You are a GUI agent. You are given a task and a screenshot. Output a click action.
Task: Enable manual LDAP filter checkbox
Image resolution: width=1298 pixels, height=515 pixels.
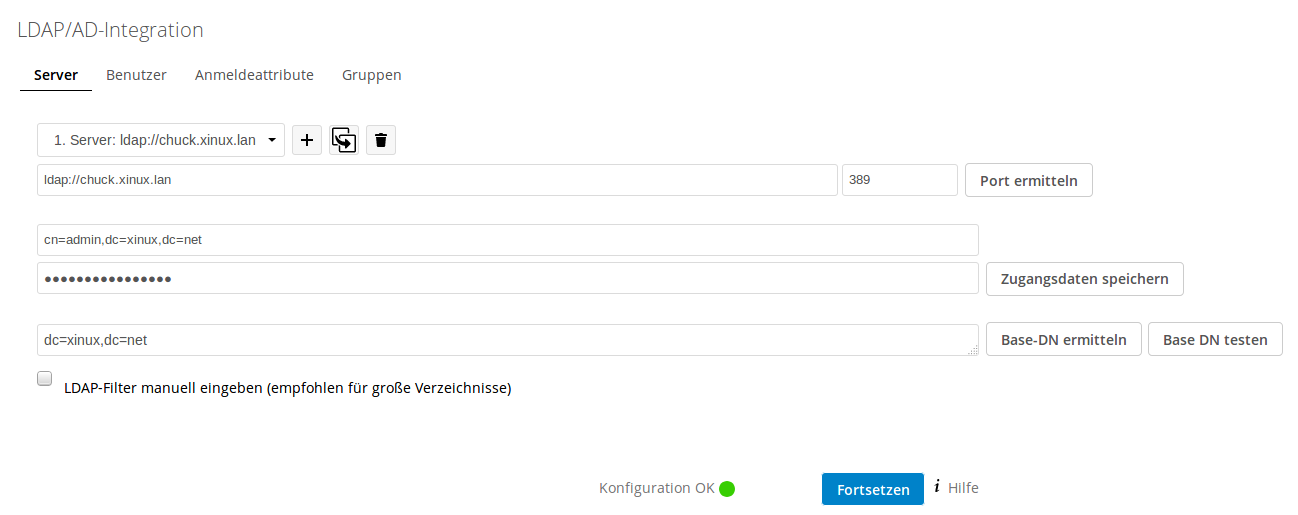click(x=45, y=379)
